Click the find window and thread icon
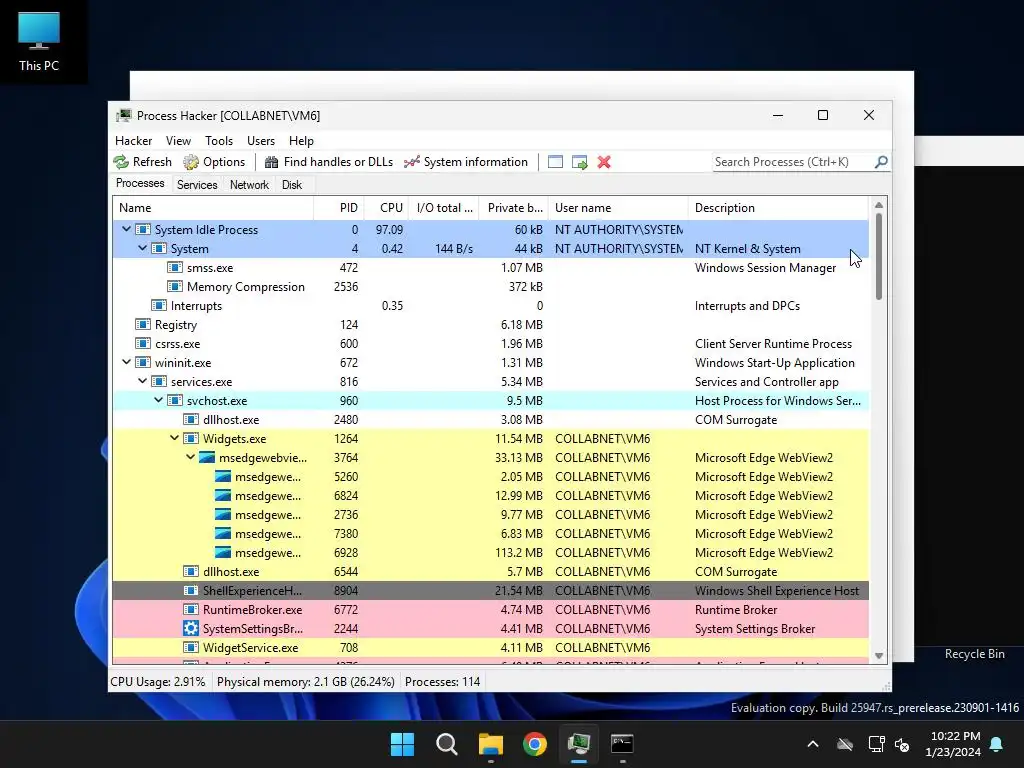Screen dimensions: 1024x768 point(579,162)
